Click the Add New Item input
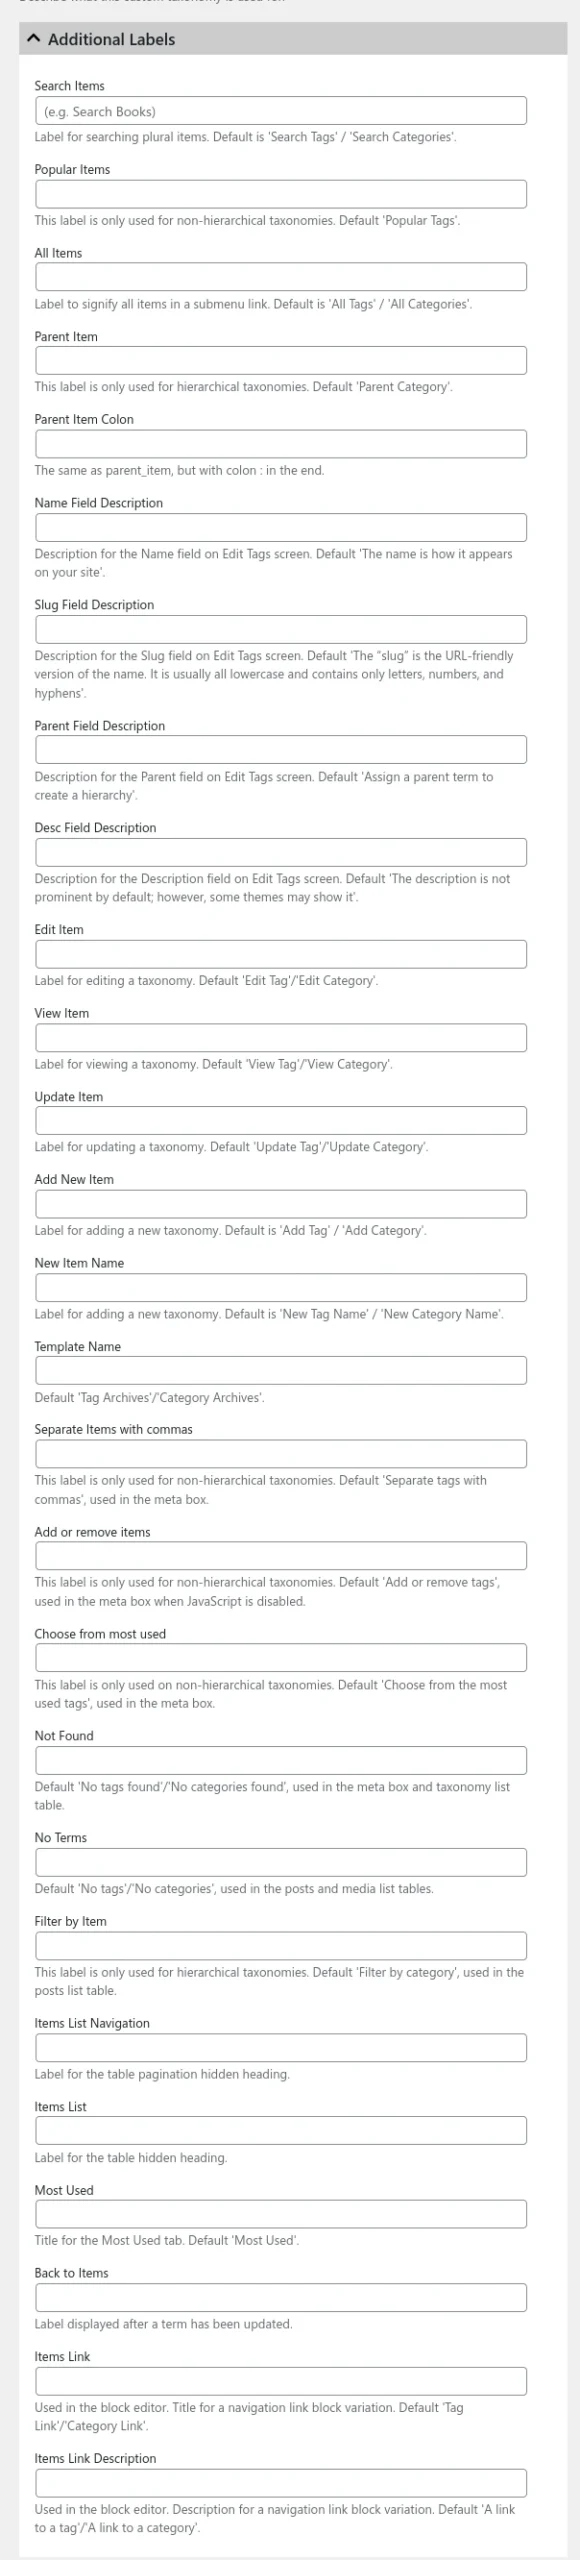This screenshot has width=580, height=2560. tap(281, 1204)
